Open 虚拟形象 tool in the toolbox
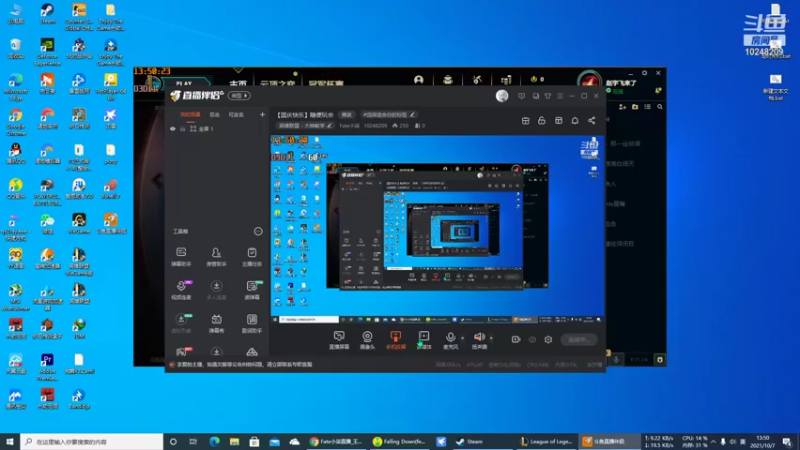This screenshot has height=450, width=800. pyautogui.click(x=181, y=323)
